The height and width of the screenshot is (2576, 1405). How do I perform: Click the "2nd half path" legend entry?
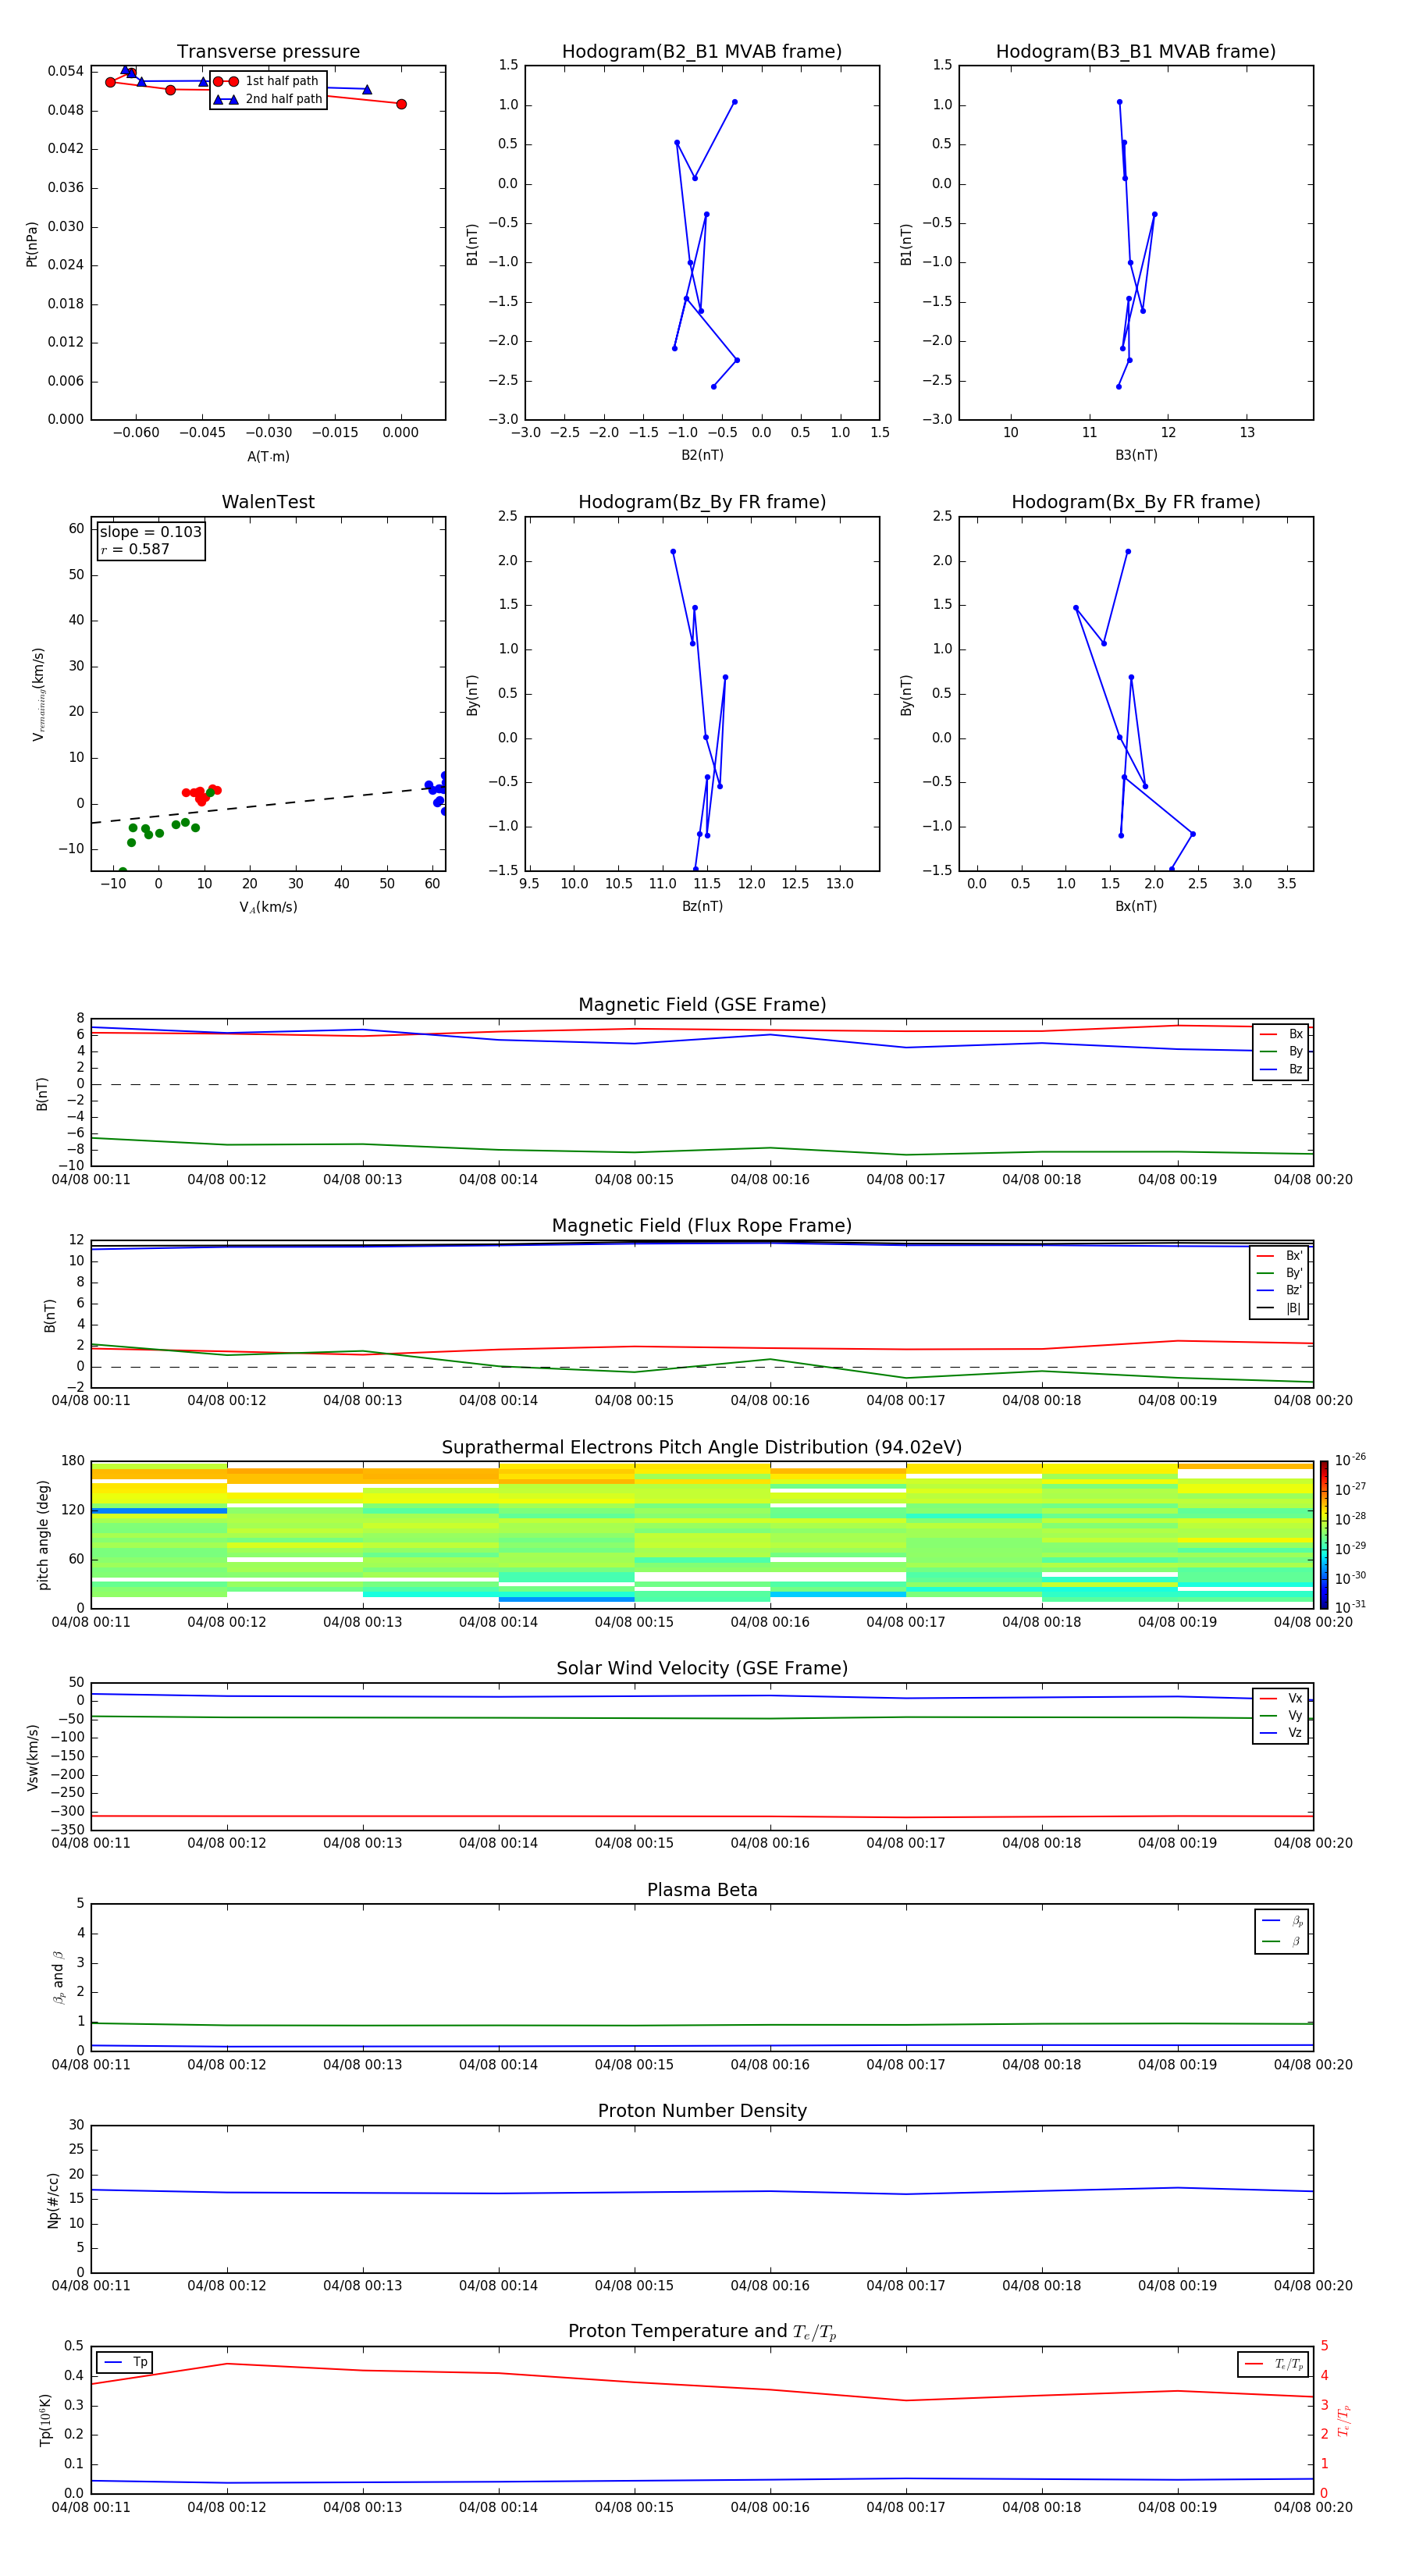tap(267, 99)
